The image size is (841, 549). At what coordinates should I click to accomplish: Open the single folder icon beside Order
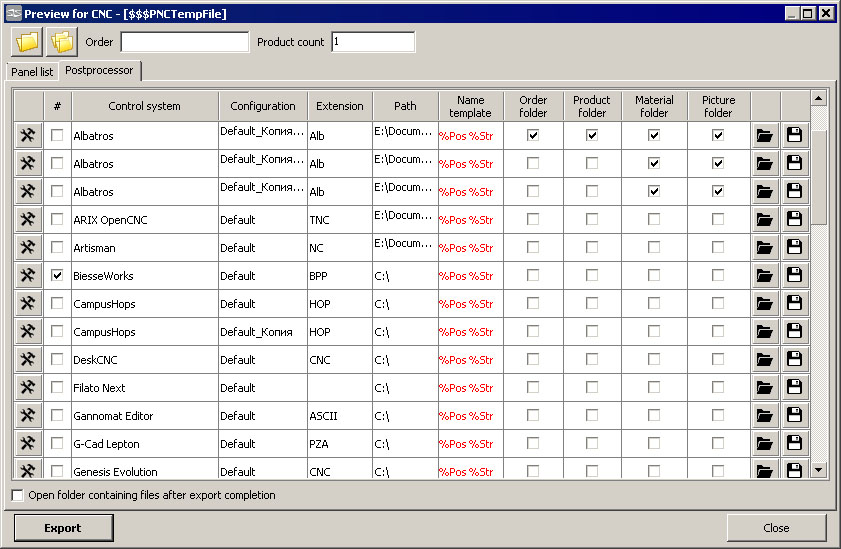(27, 42)
